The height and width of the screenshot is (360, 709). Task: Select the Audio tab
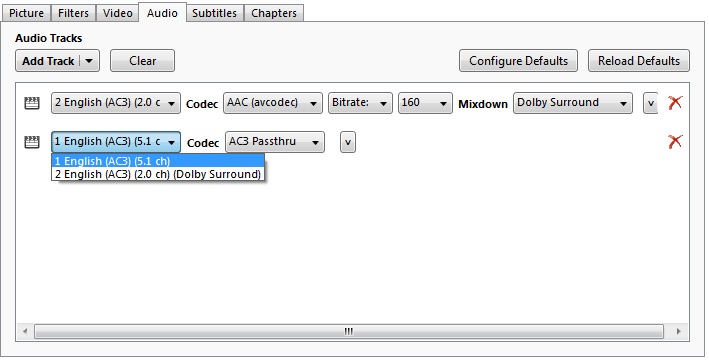162,13
